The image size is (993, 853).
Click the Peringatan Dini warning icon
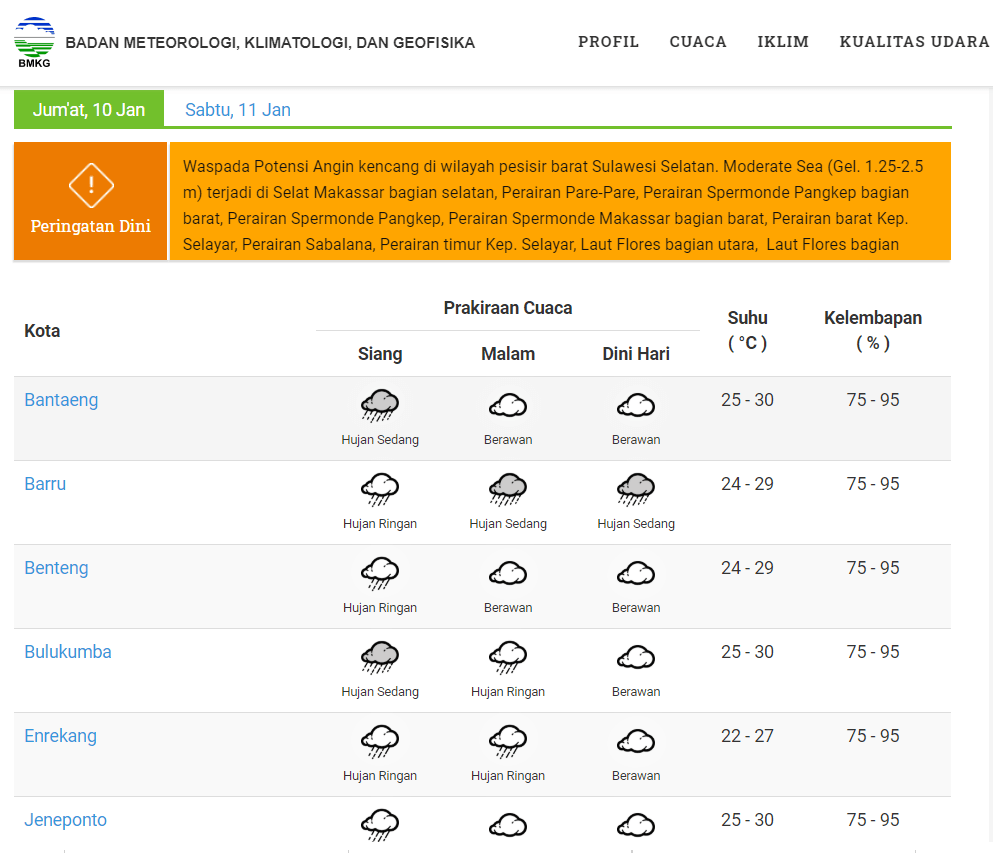(x=91, y=186)
